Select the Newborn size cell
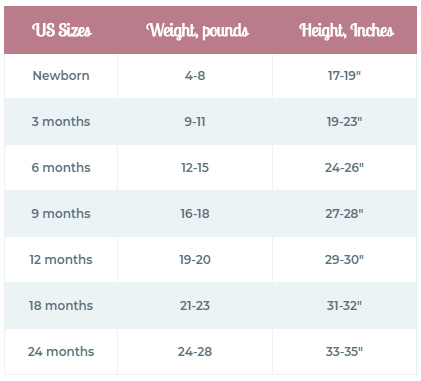 [61, 76]
